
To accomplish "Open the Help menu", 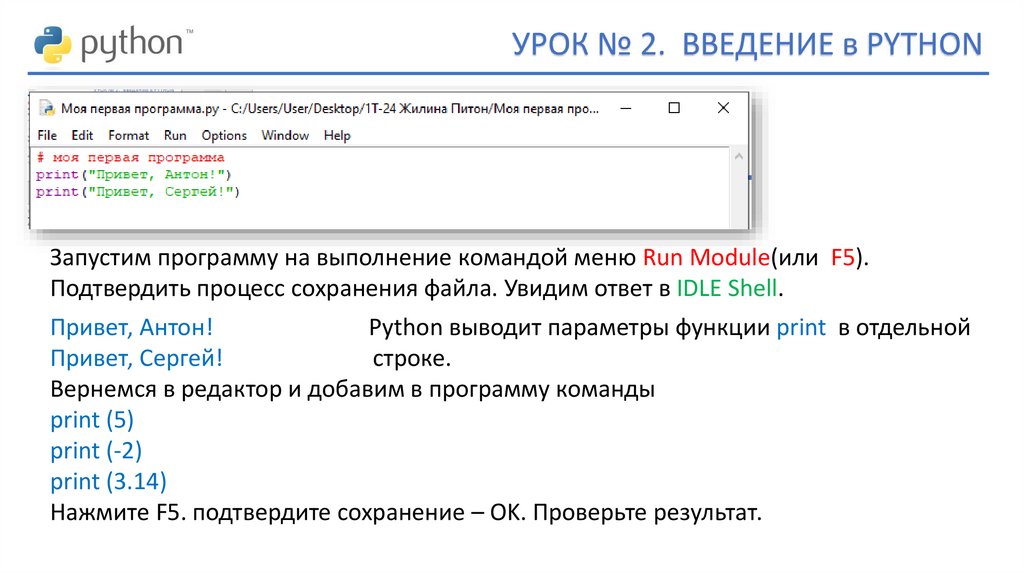I will [x=337, y=135].
